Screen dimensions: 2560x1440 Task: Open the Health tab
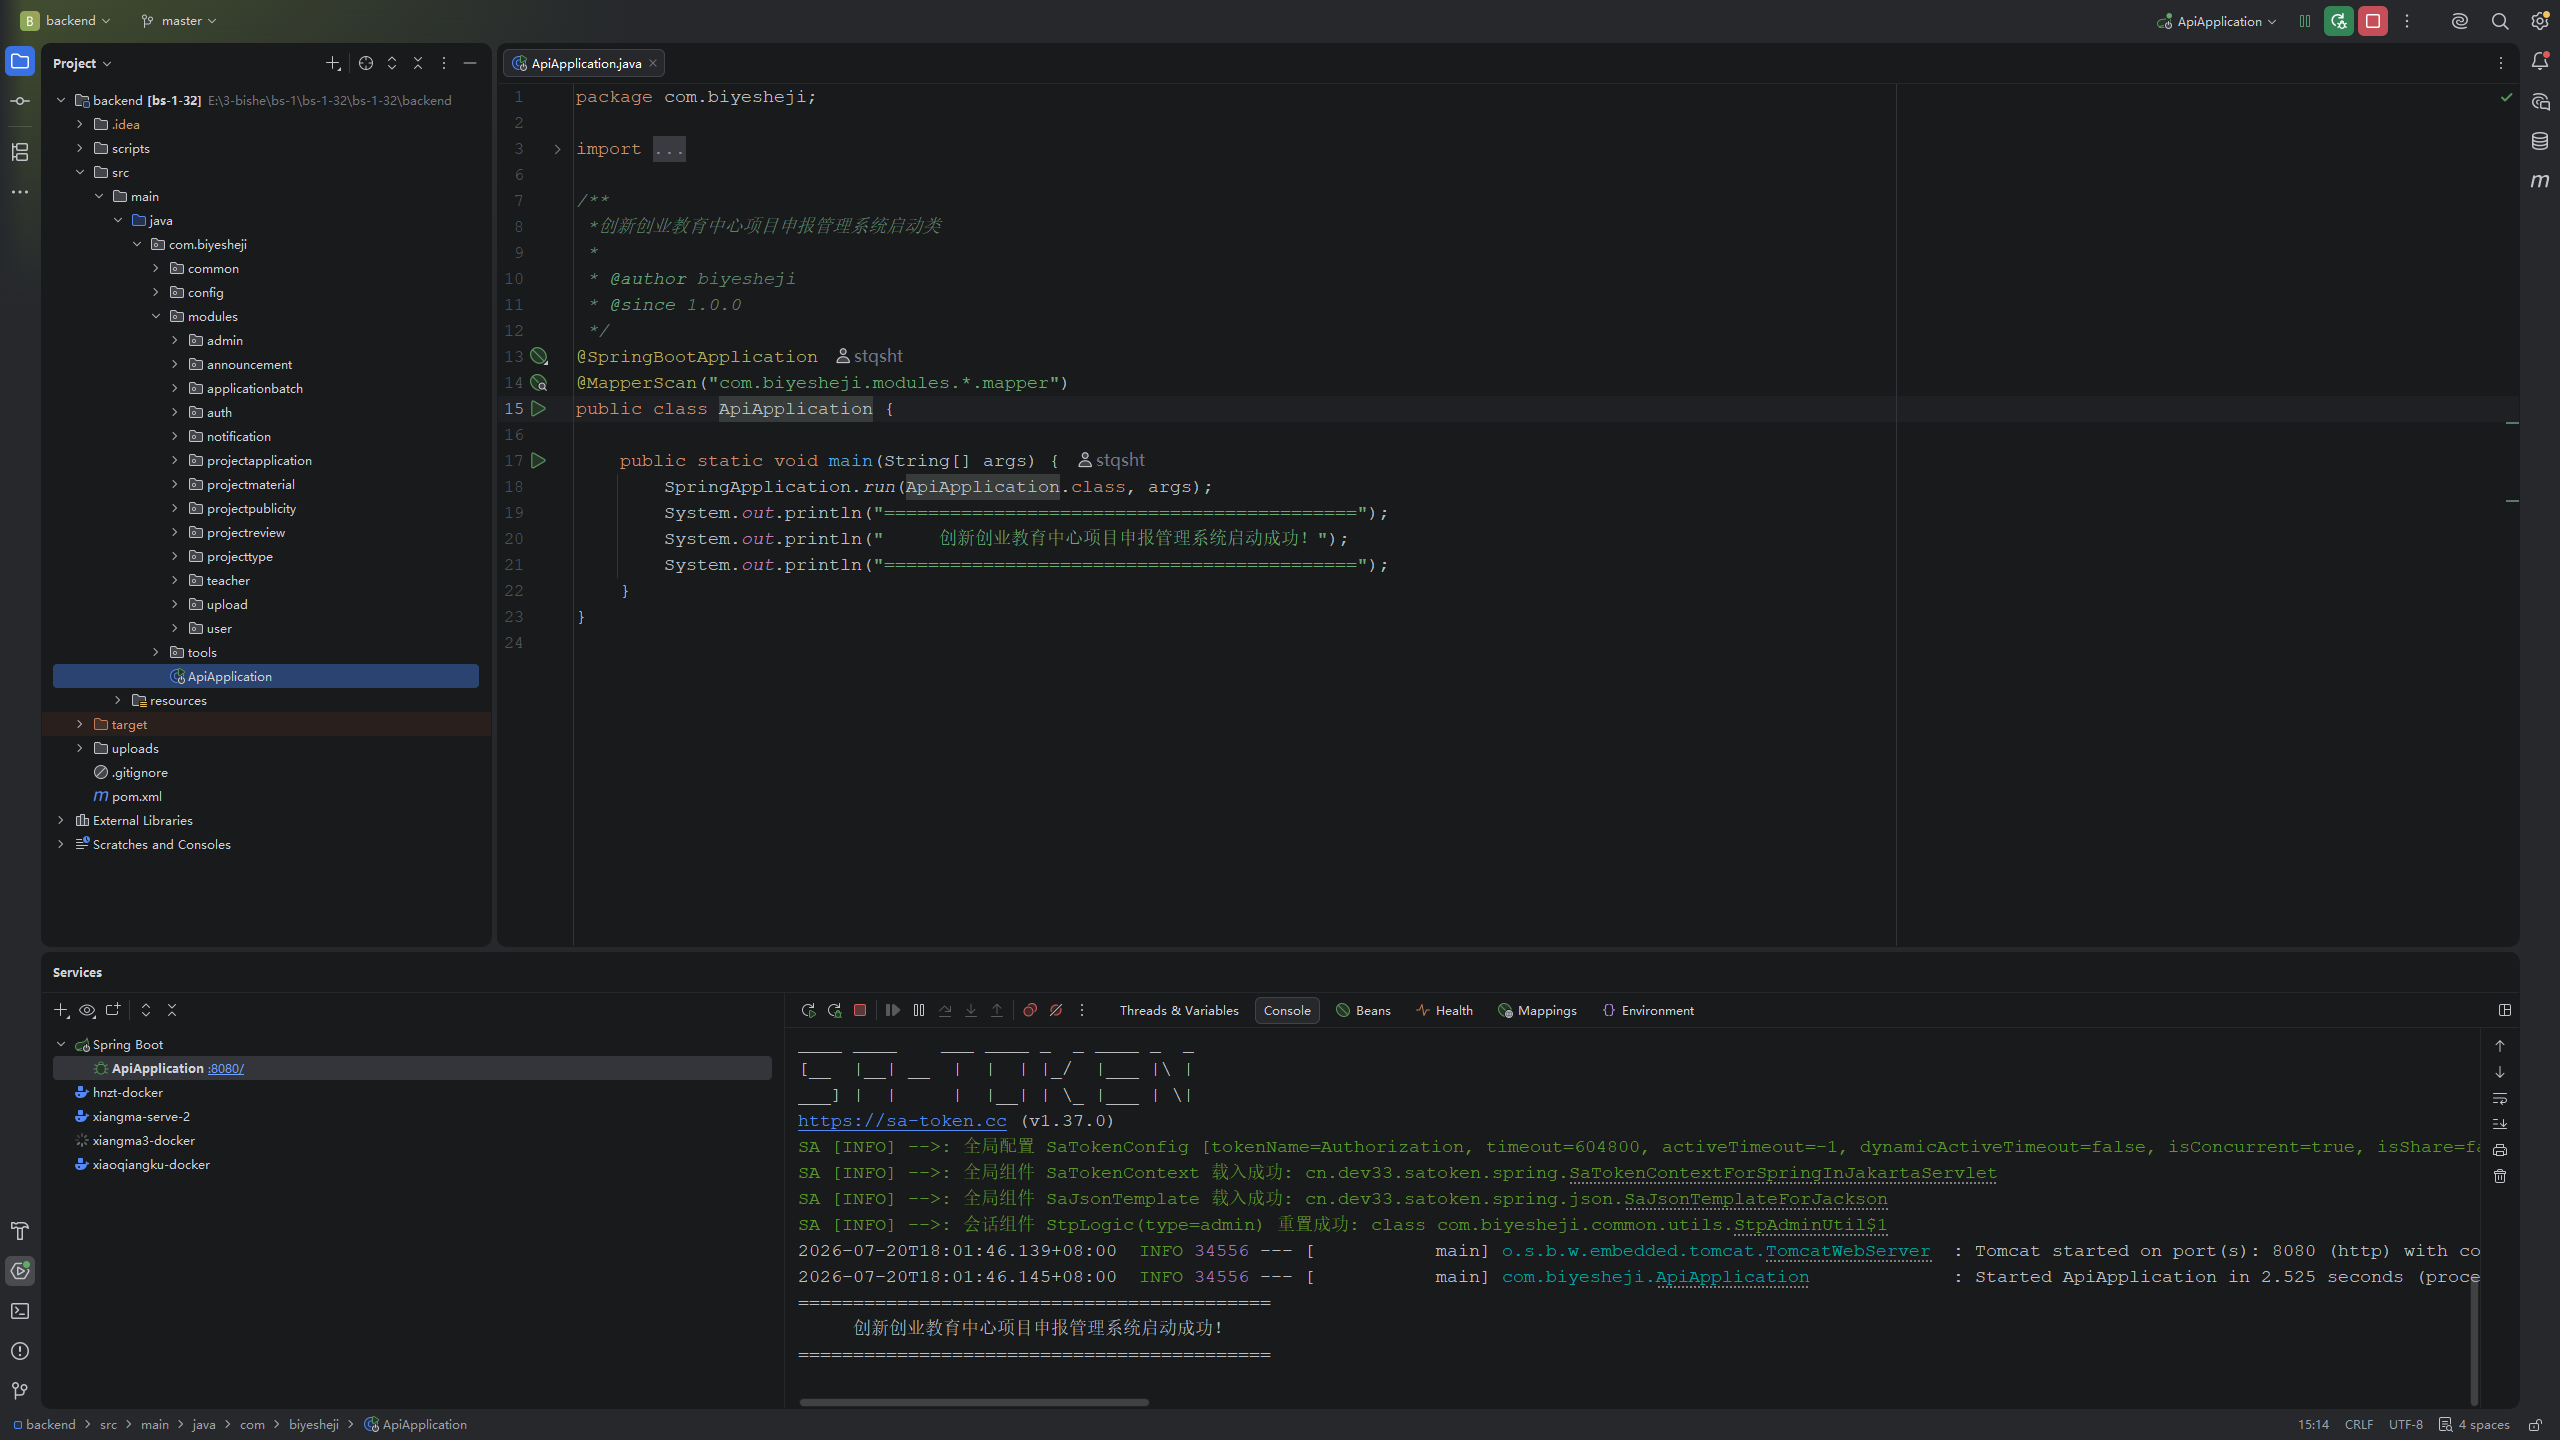coord(1444,1010)
